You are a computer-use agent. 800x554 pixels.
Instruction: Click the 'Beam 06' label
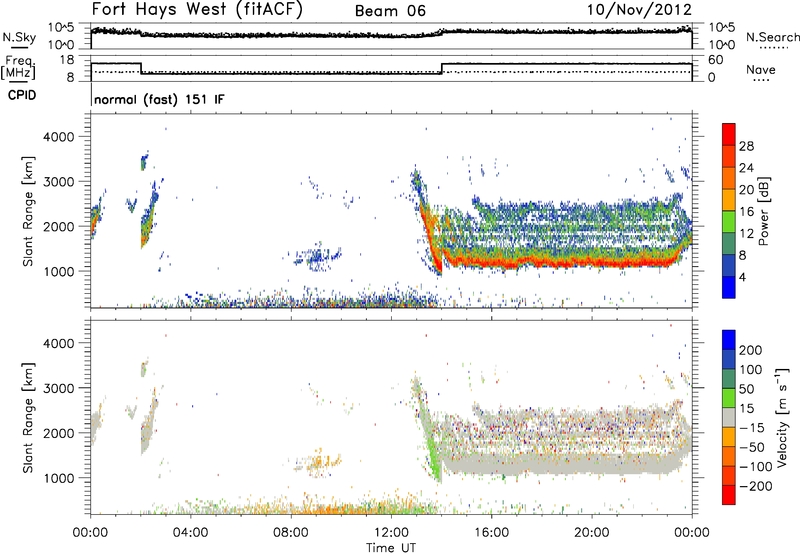pos(390,11)
